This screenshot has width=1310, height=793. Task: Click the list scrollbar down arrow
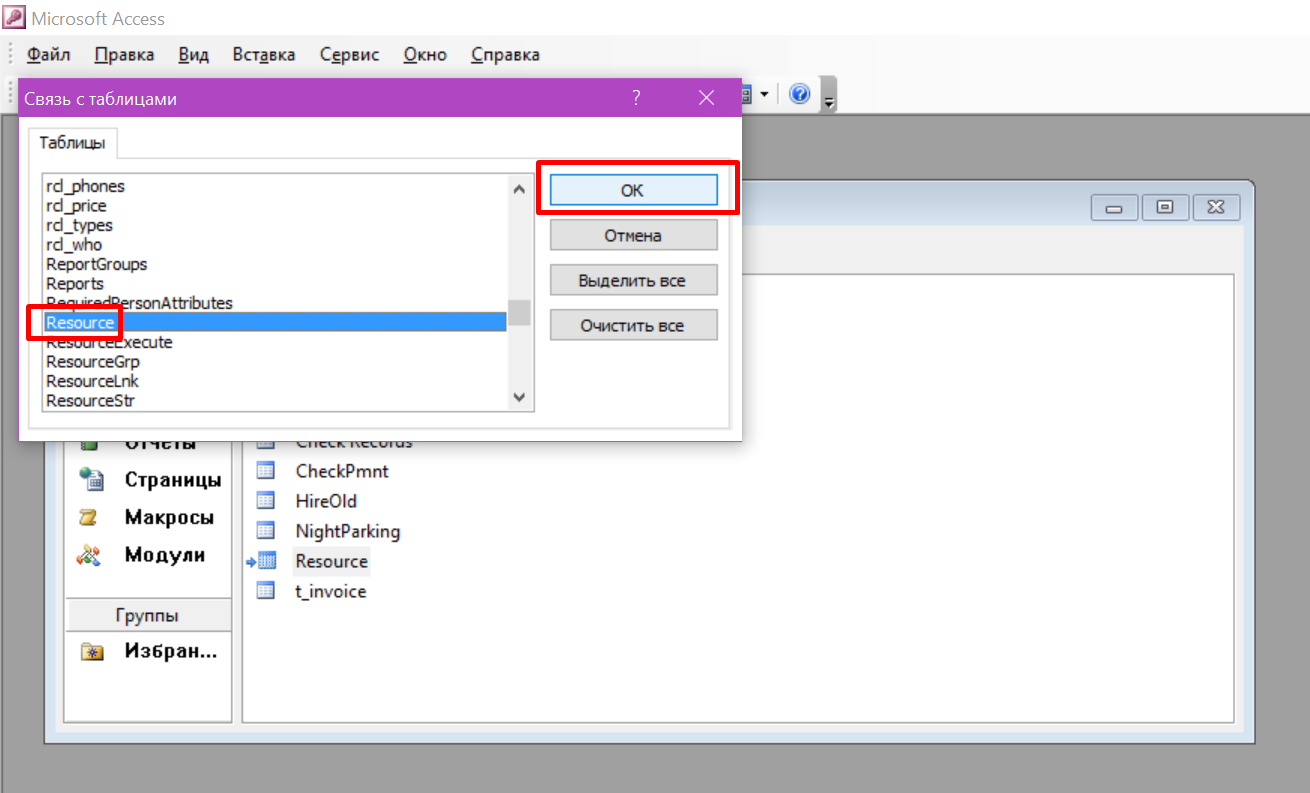coord(519,398)
